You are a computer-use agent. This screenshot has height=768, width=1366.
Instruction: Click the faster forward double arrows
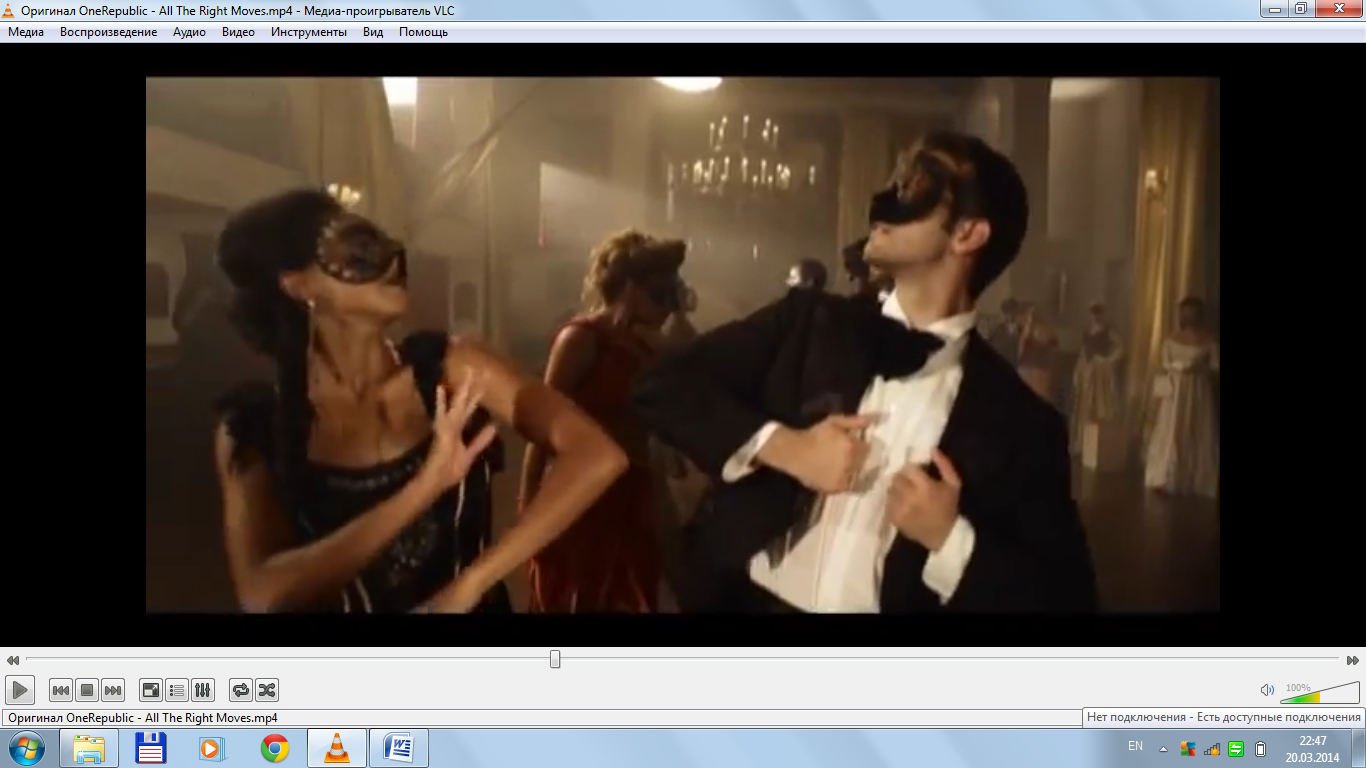(x=1353, y=660)
